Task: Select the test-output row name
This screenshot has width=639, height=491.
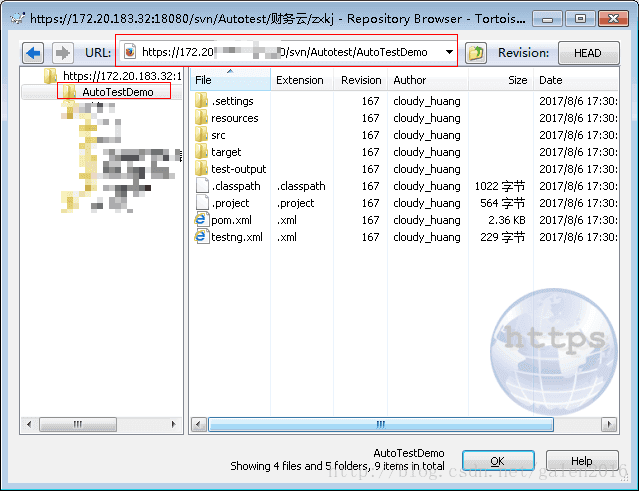Action: click(238, 169)
